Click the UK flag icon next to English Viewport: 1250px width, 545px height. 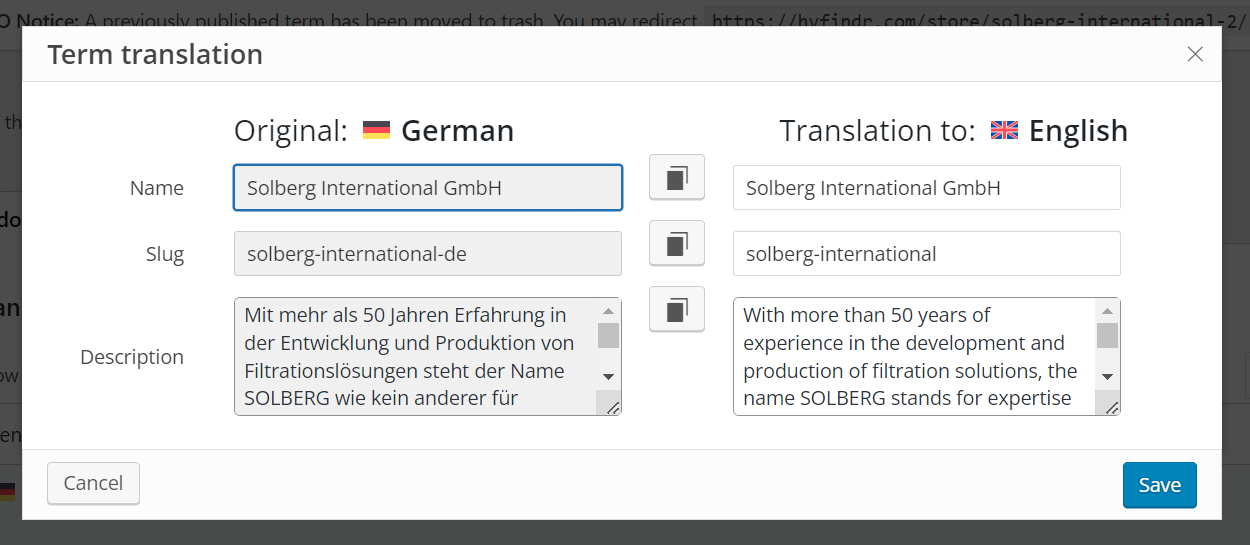1004,131
